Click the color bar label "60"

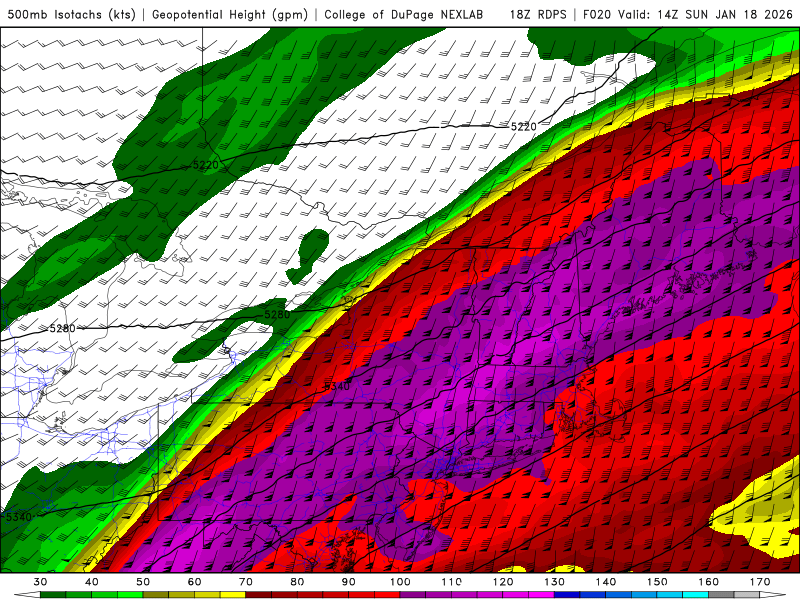[194, 582]
